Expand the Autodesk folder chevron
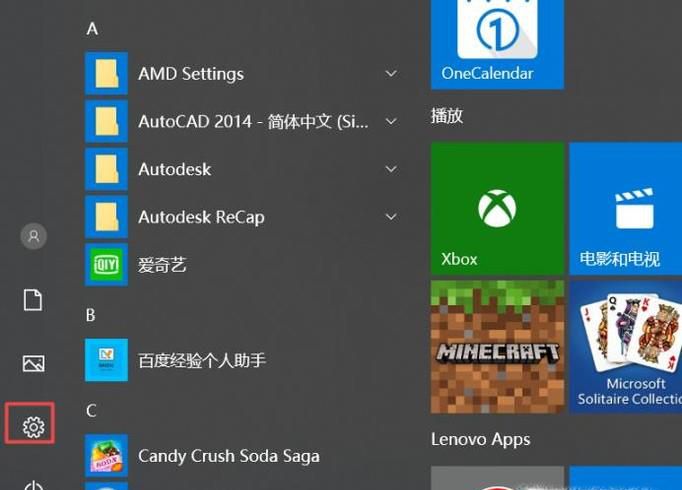 pyautogui.click(x=391, y=170)
